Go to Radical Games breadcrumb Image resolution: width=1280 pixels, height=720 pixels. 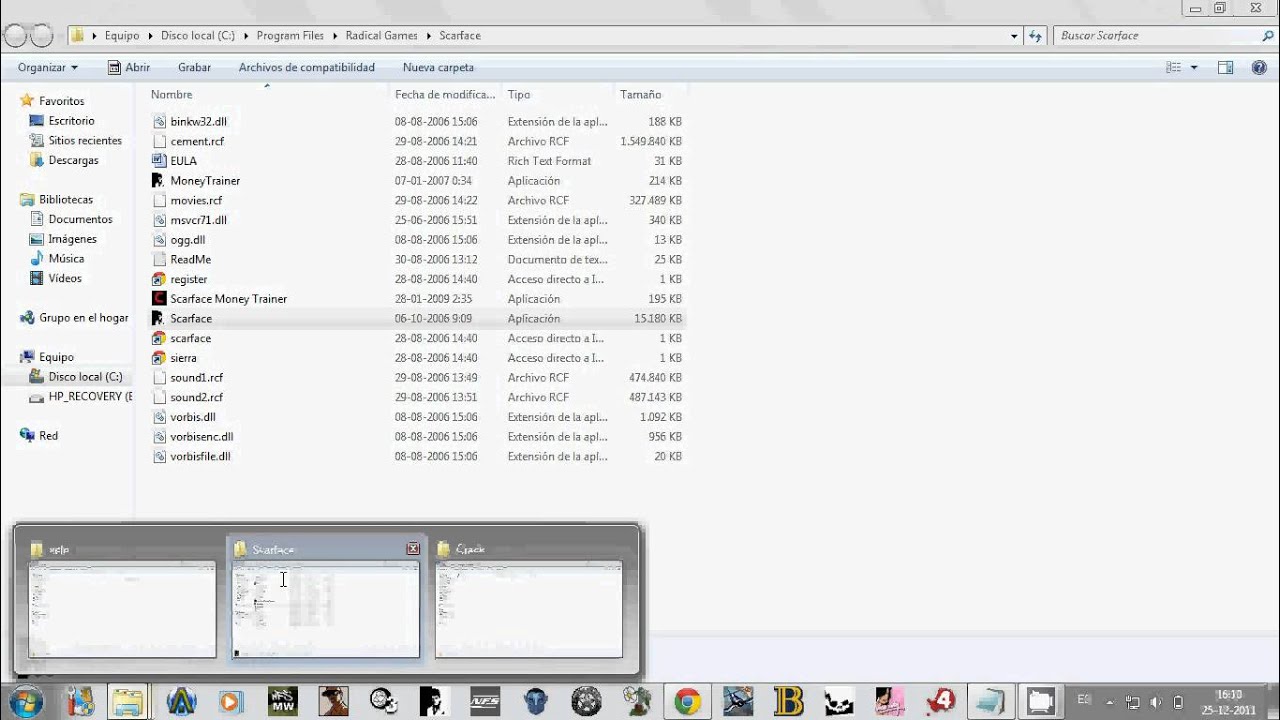[383, 35]
